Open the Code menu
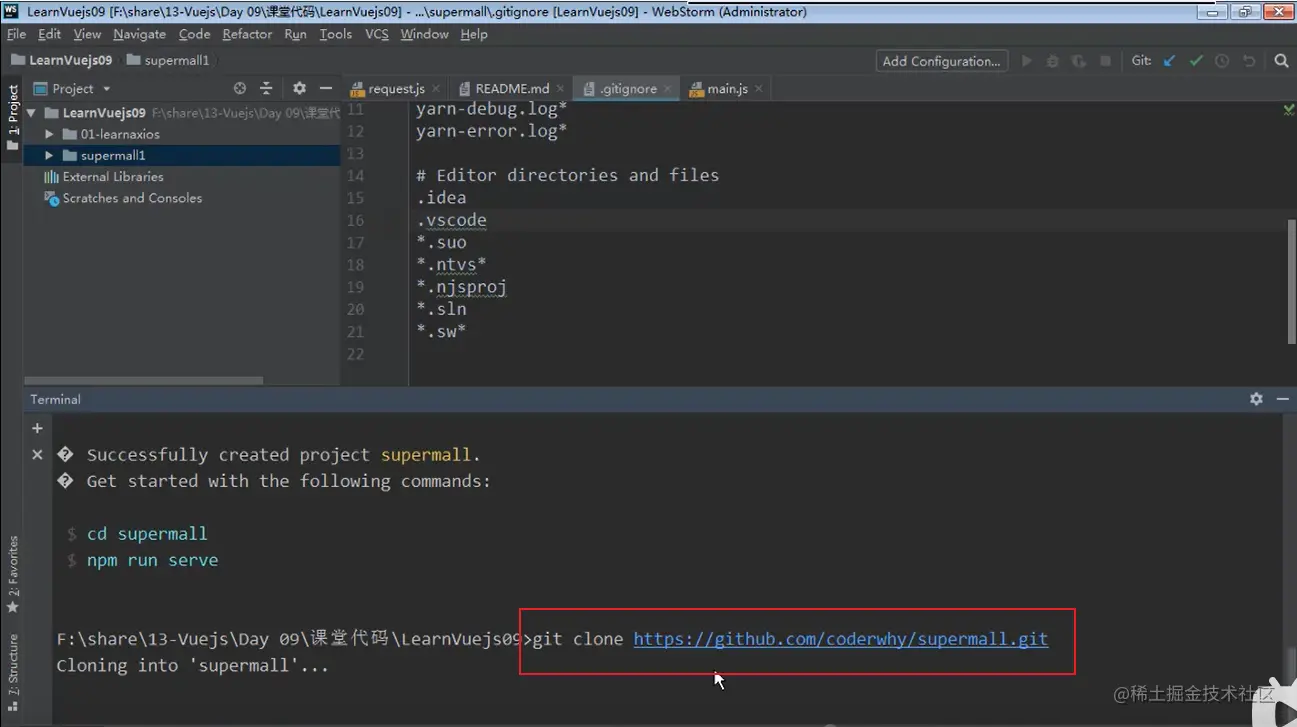The height and width of the screenshot is (727, 1297). point(194,34)
